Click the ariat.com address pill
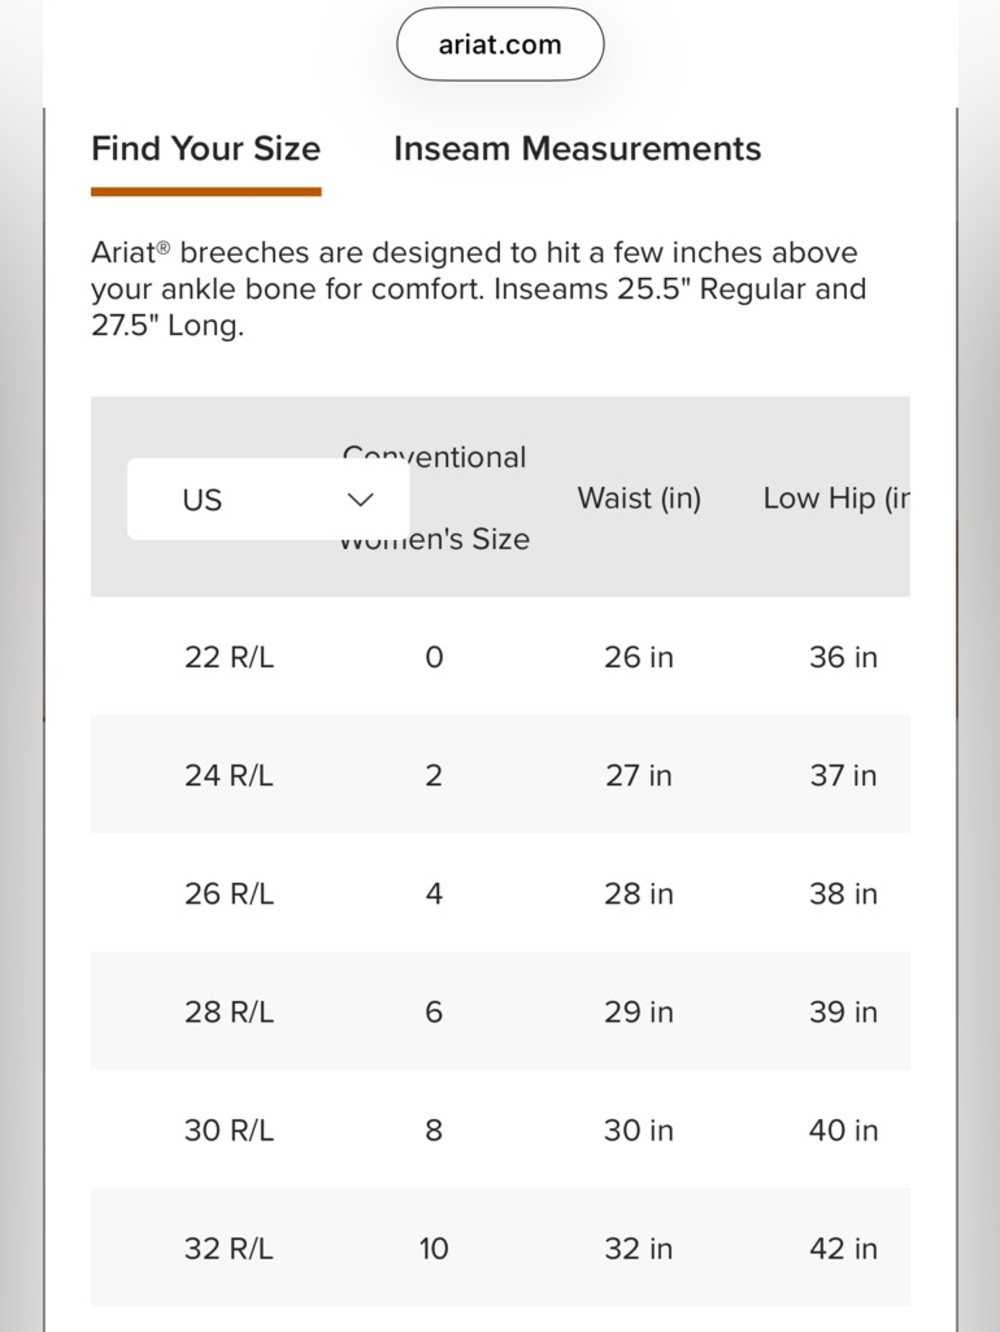Screen dimensions: 1000x1332 point(500,45)
